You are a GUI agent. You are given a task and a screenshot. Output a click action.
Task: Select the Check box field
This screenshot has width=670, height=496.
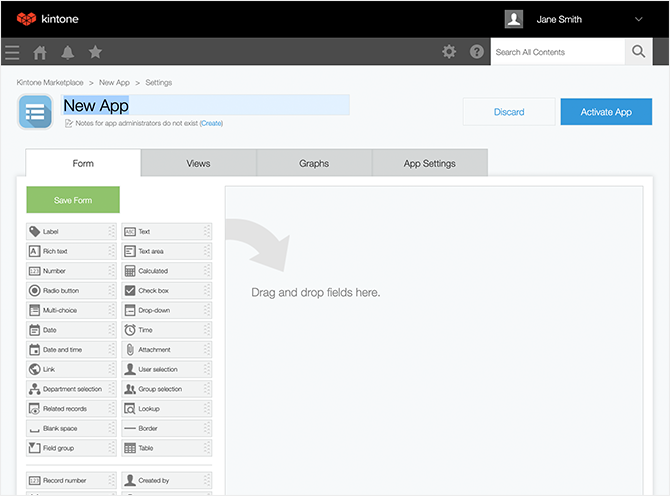point(167,291)
